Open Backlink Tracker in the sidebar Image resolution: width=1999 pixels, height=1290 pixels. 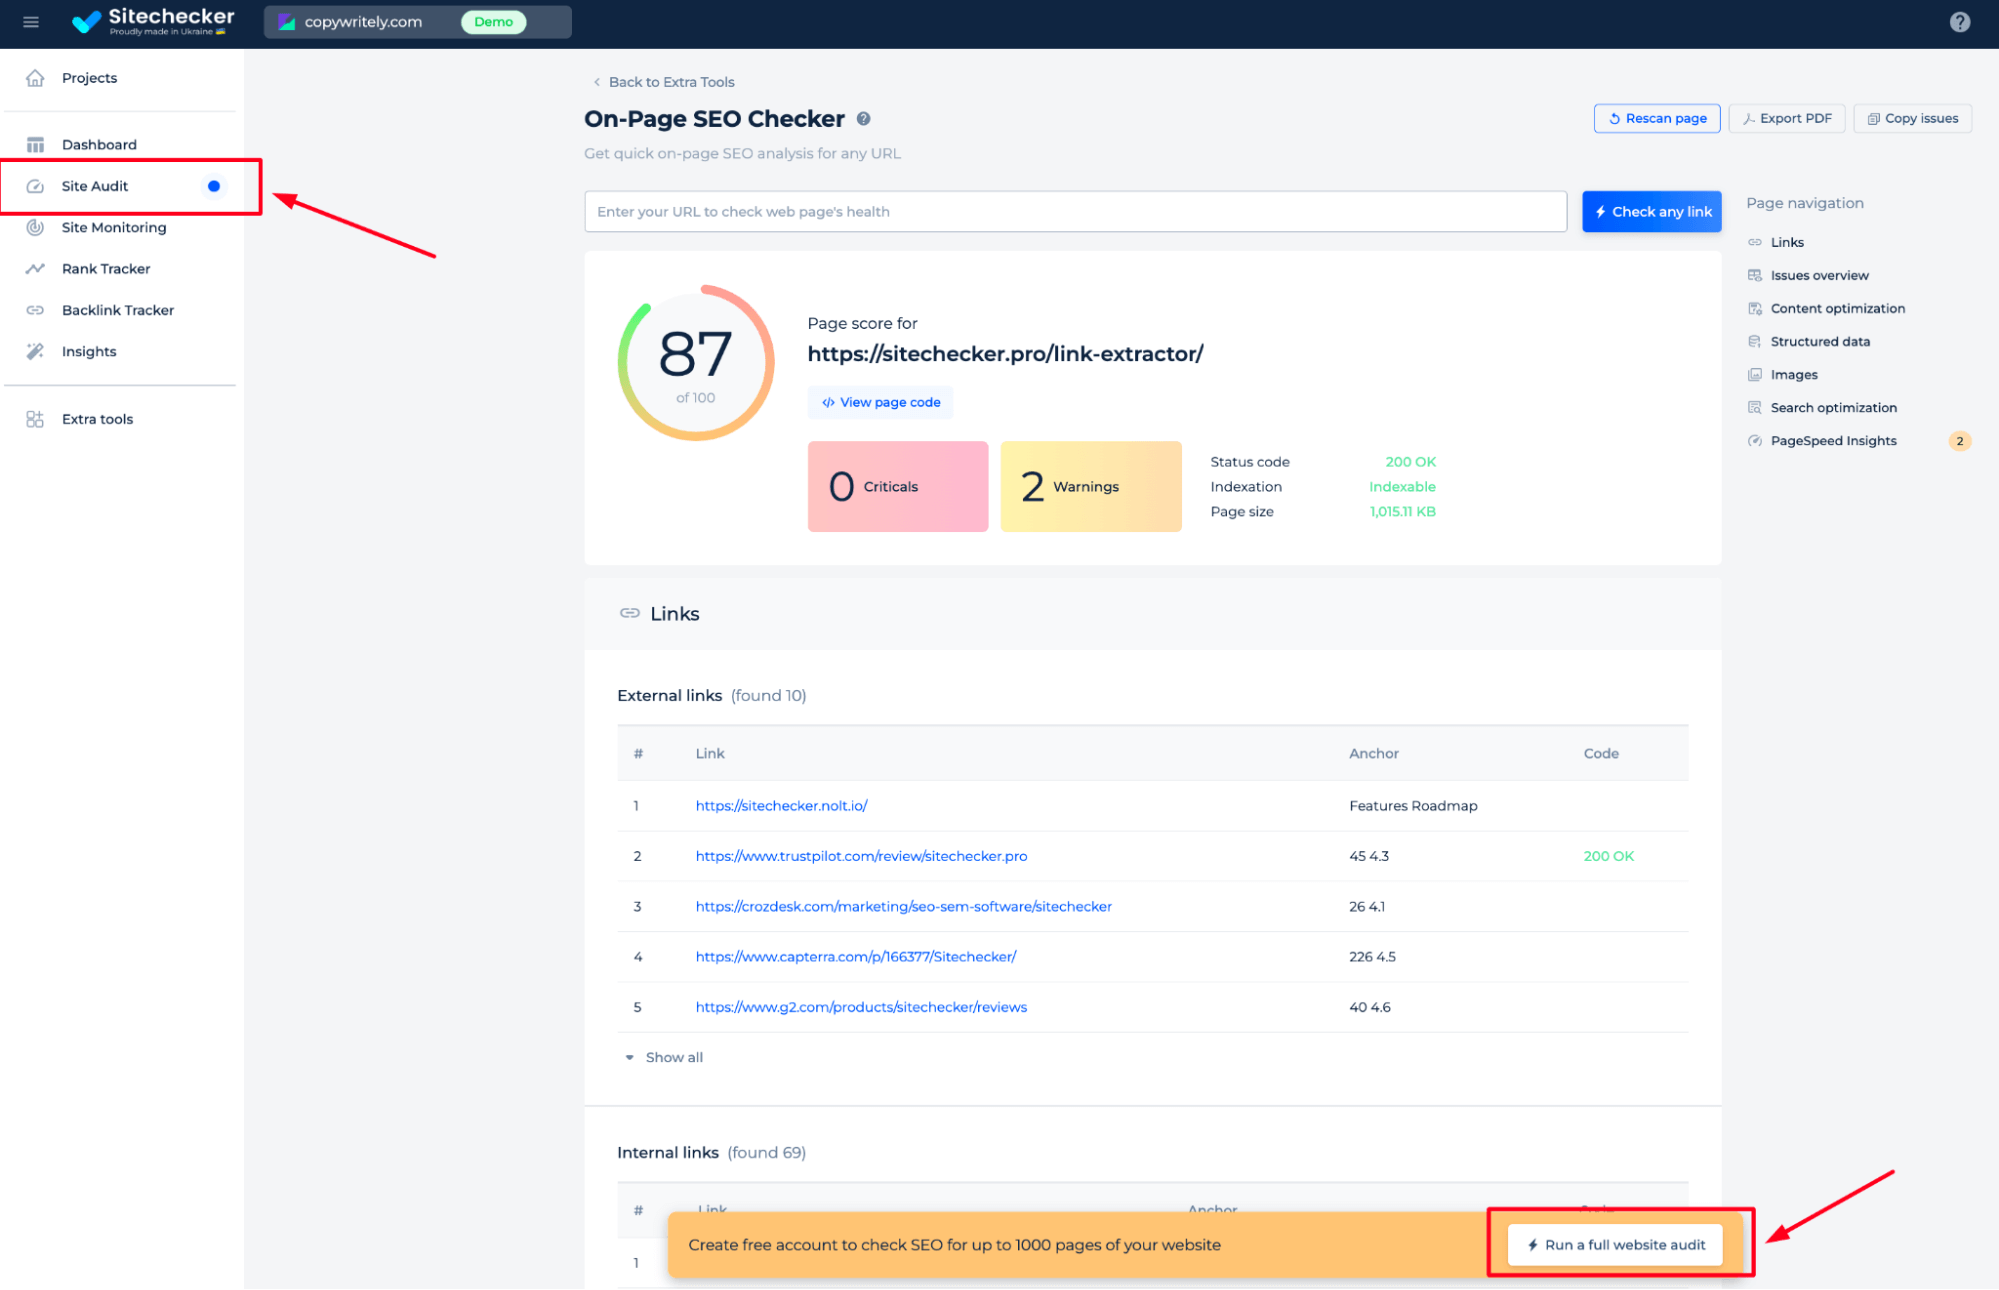(x=118, y=310)
